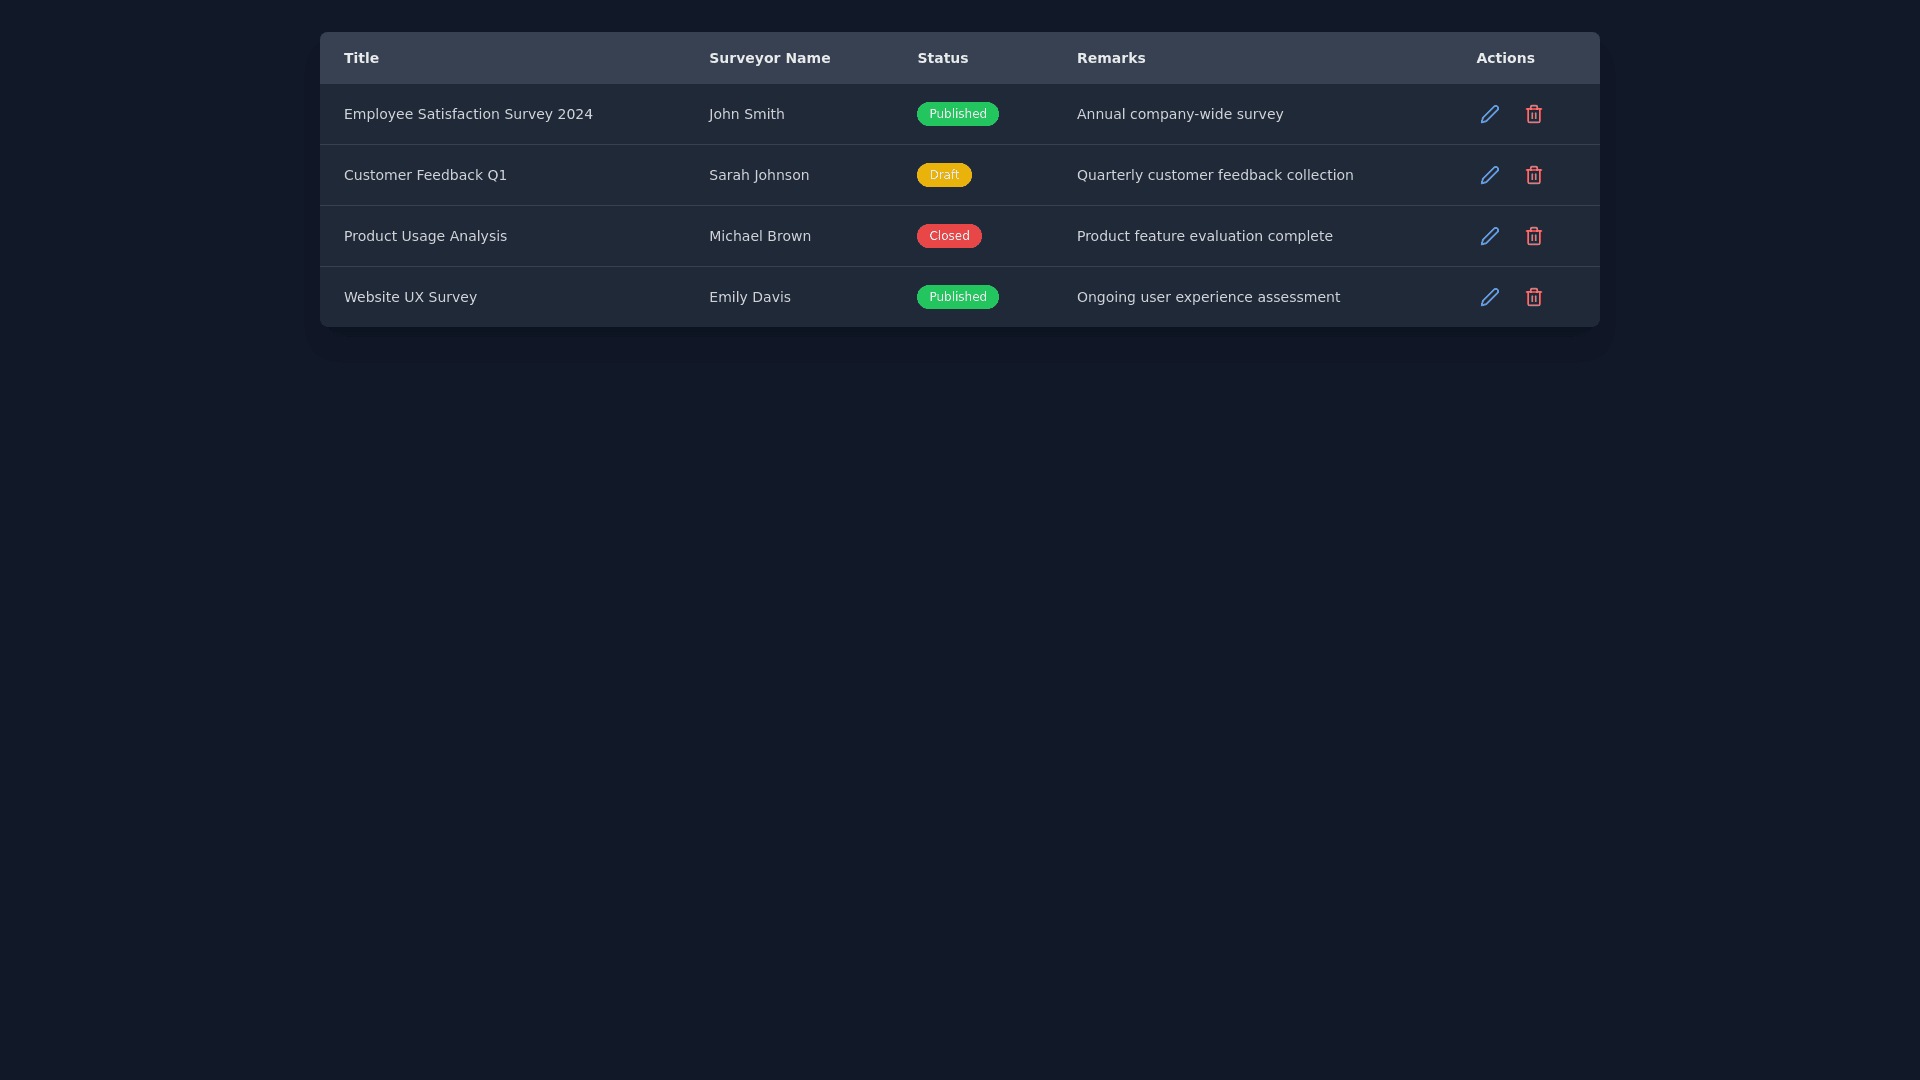
Task: Select the Customer Feedback Q1 title
Action: [425, 175]
